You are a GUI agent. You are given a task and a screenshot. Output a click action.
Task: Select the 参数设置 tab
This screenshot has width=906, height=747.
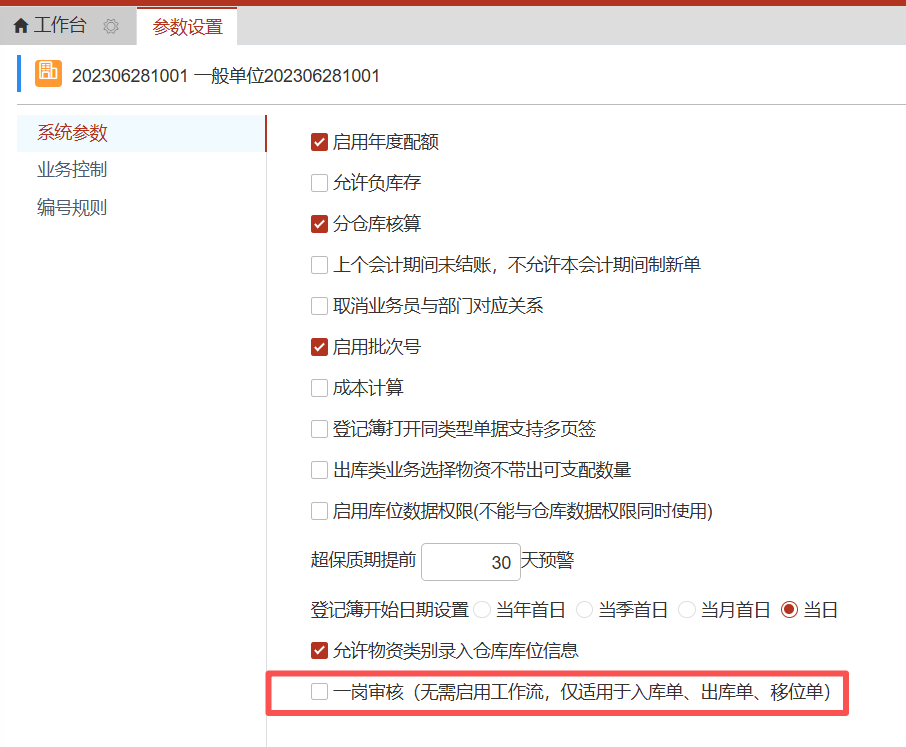pos(187,27)
